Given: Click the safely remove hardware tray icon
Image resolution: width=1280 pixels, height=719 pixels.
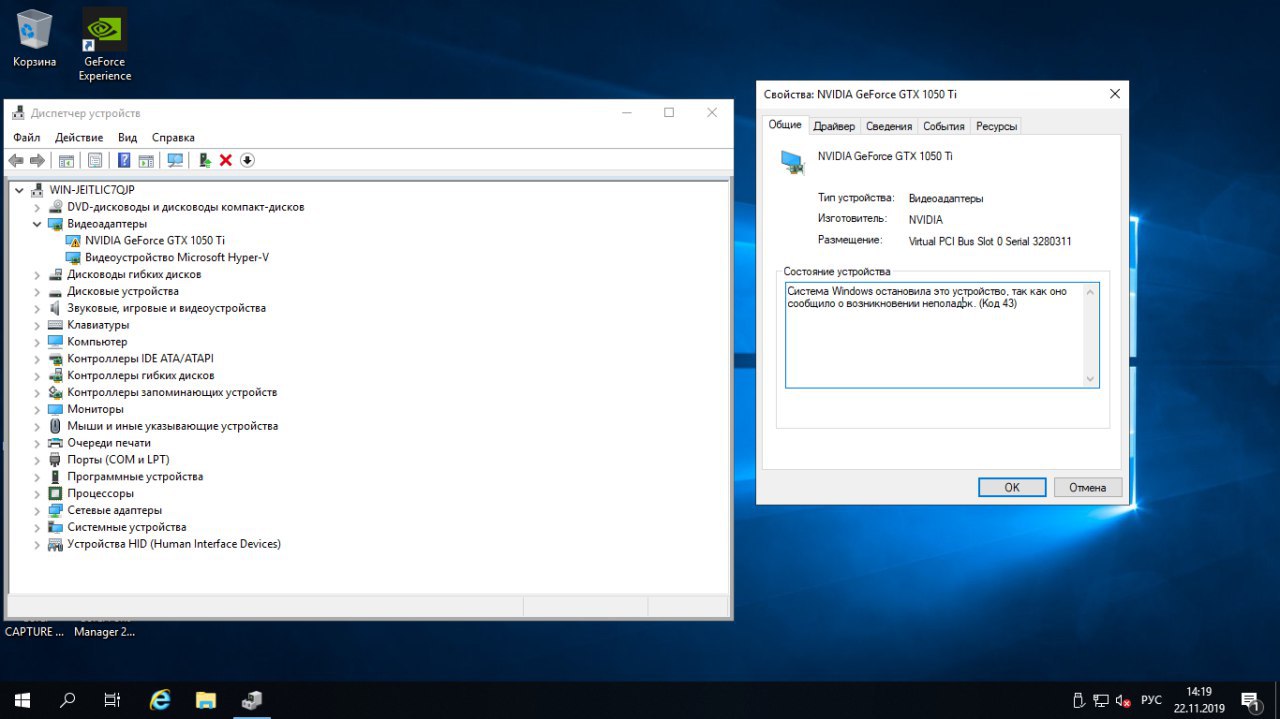Looking at the screenshot, I should (1078, 700).
